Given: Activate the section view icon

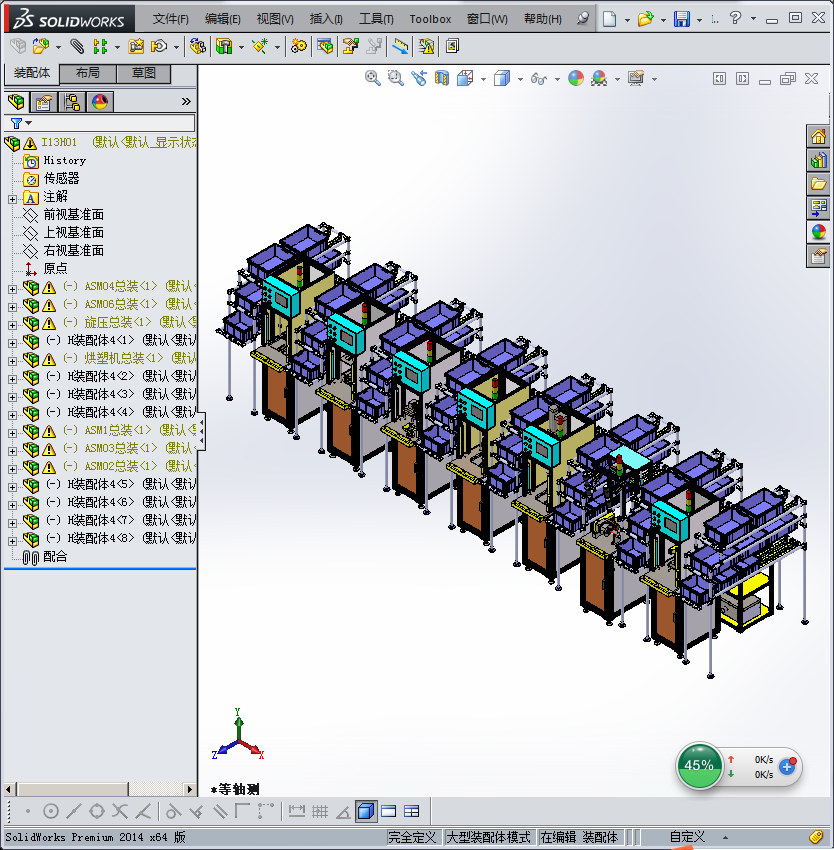Looking at the screenshot, I should pyautogui.click(x=442, y=79).
